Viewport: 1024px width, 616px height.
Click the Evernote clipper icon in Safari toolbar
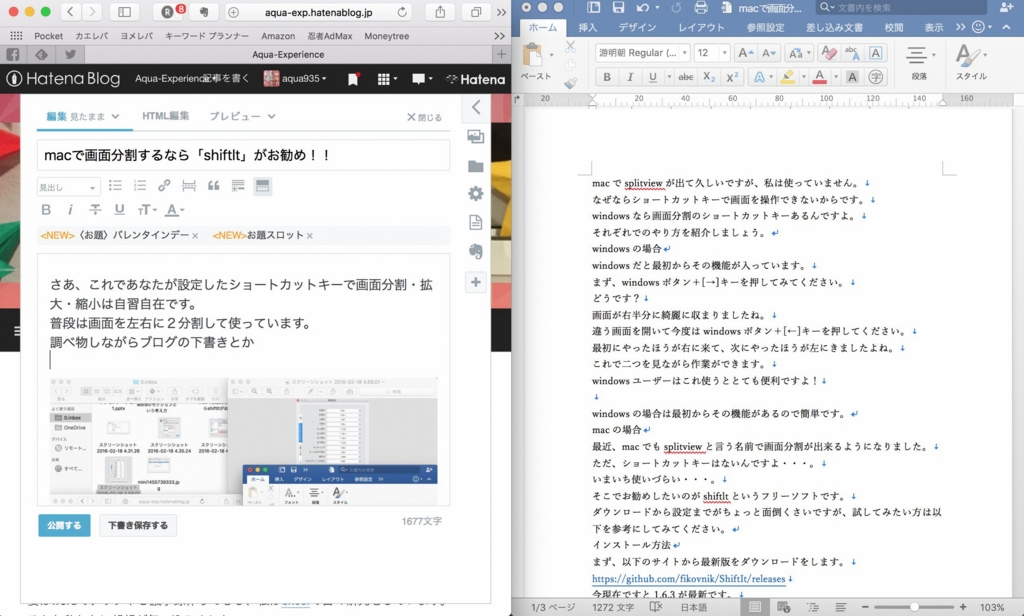coord(204,12)
